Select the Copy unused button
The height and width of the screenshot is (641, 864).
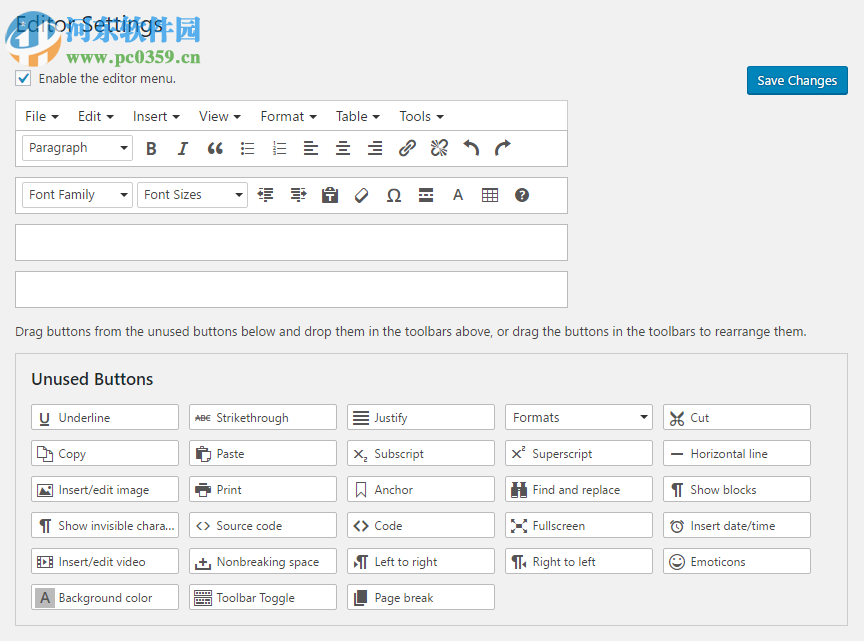[105, 453]
